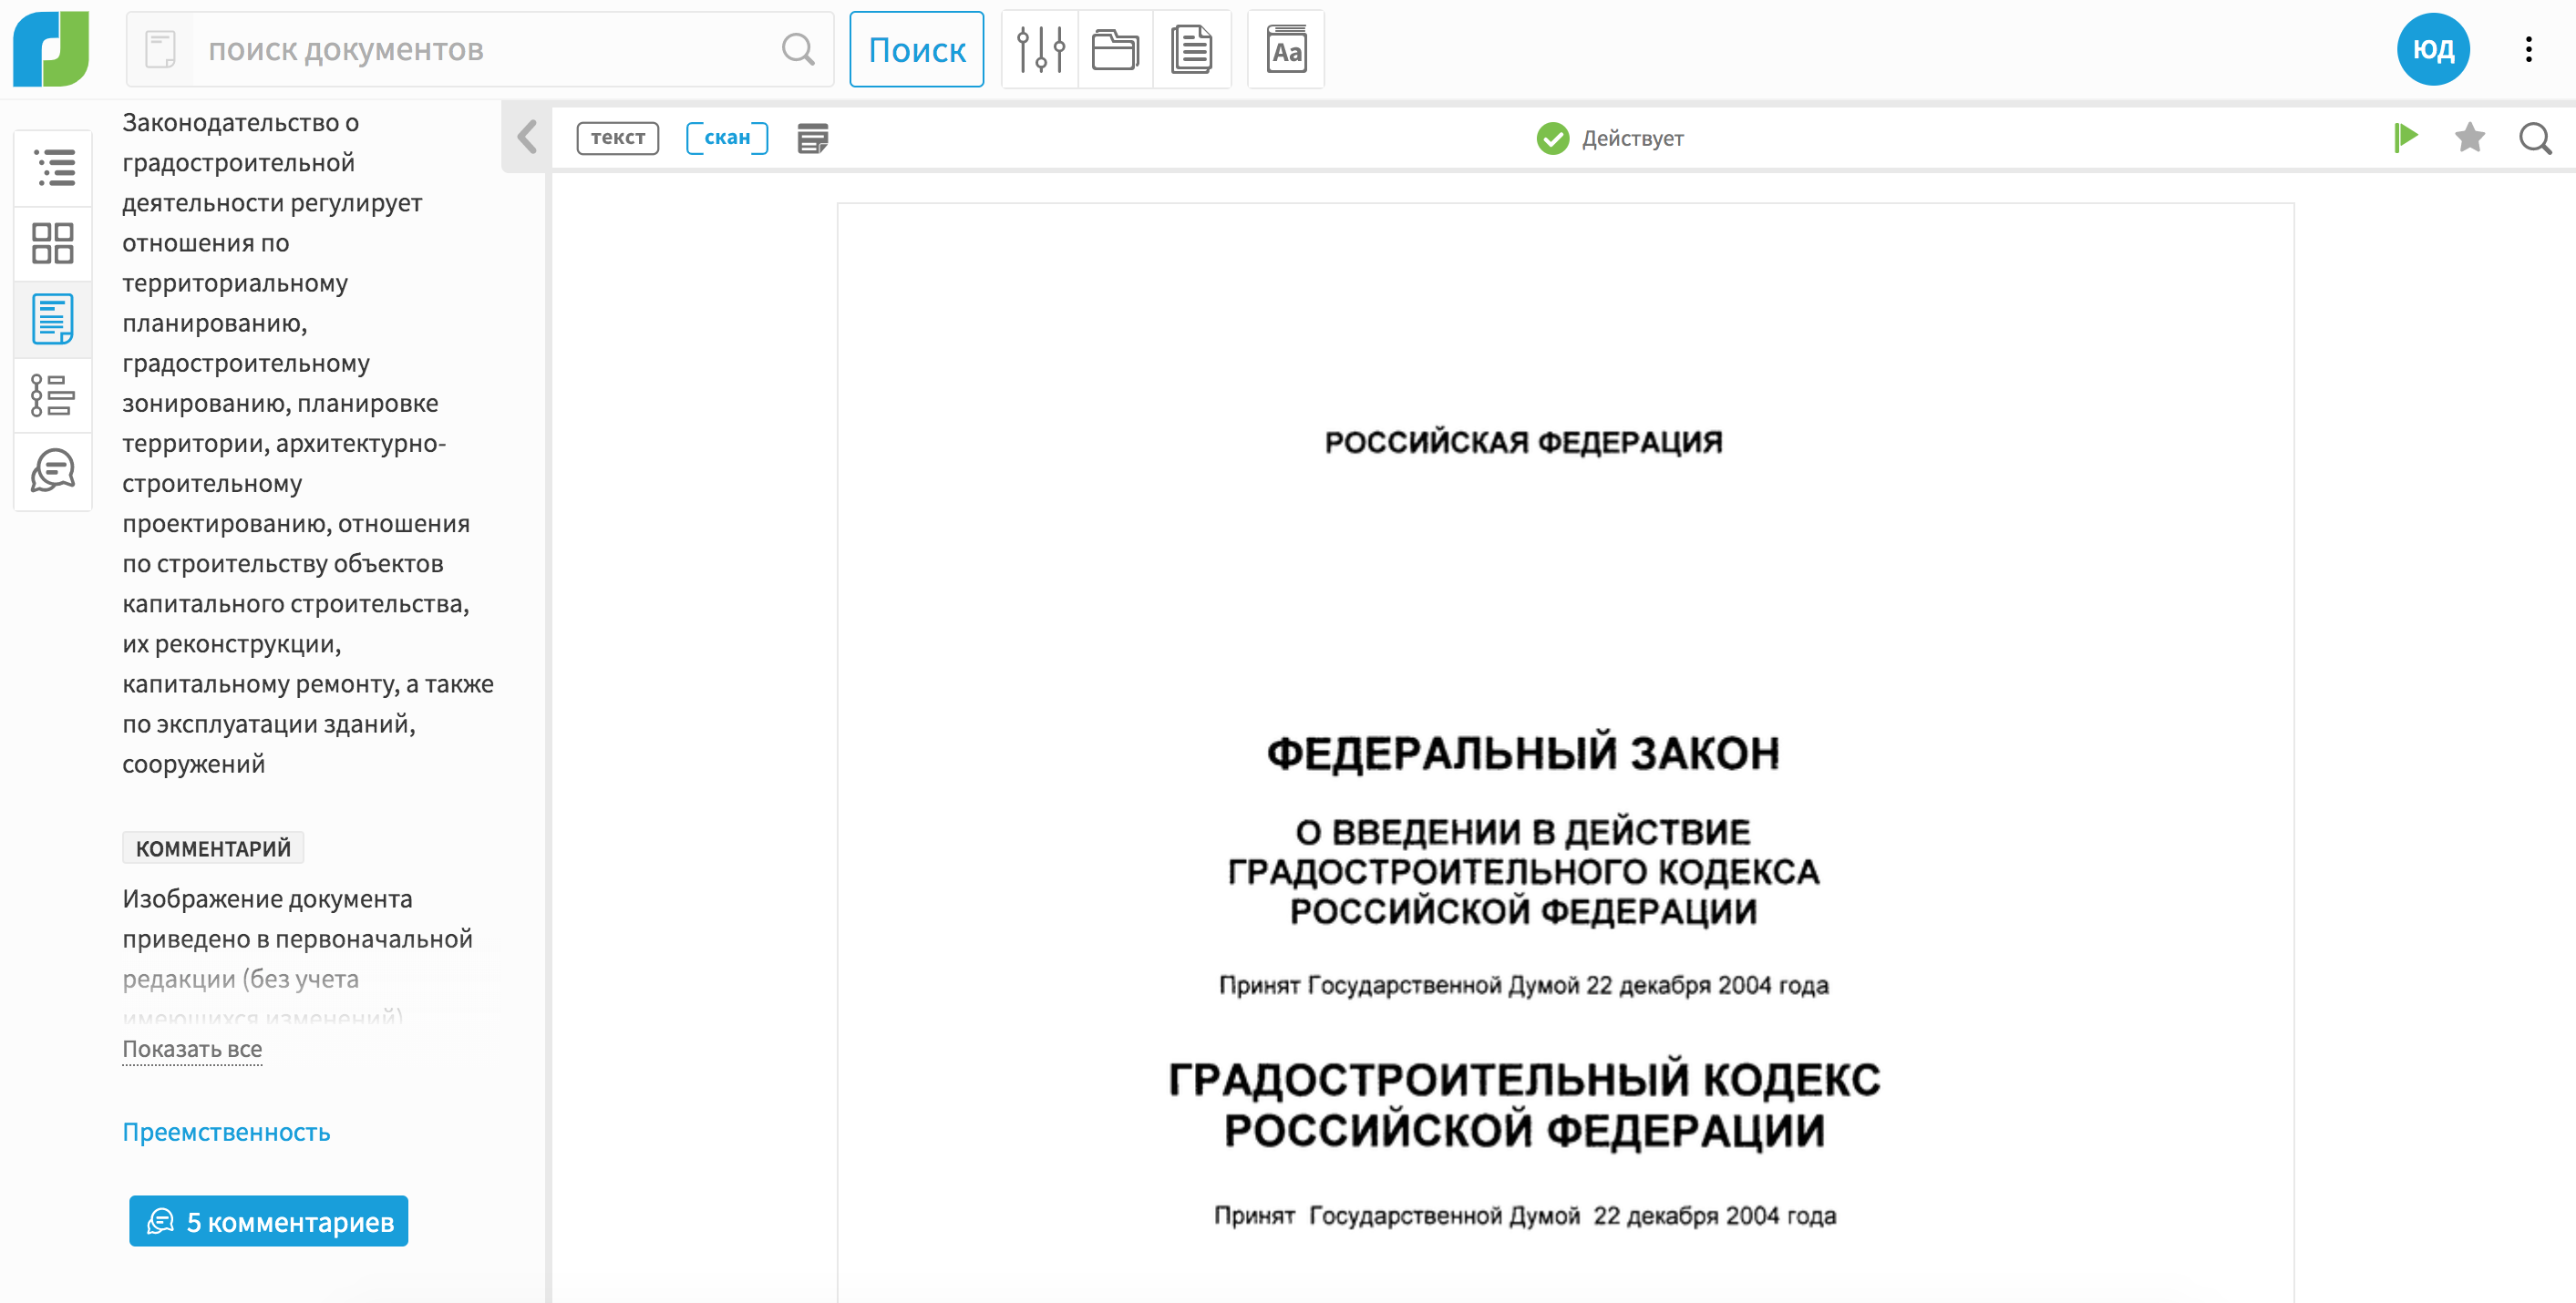
Task: Open the three-dot options menu
Action: [x=2529, y=48]
